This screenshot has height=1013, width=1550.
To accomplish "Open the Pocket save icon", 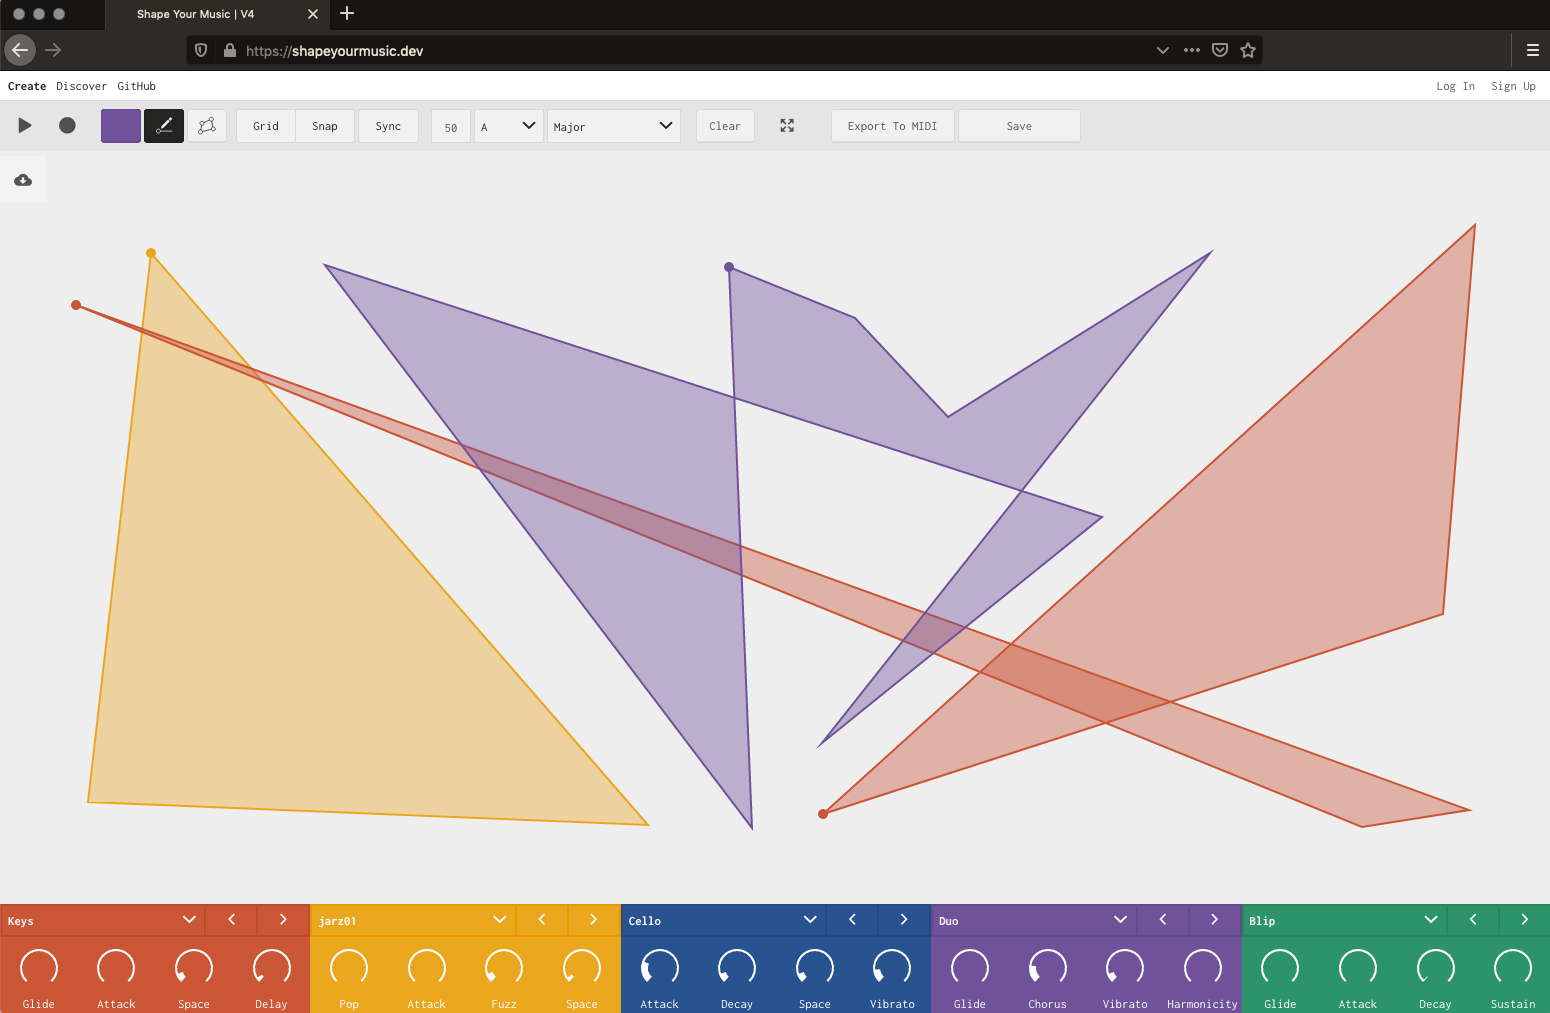I will click(x=1220, y=50).
